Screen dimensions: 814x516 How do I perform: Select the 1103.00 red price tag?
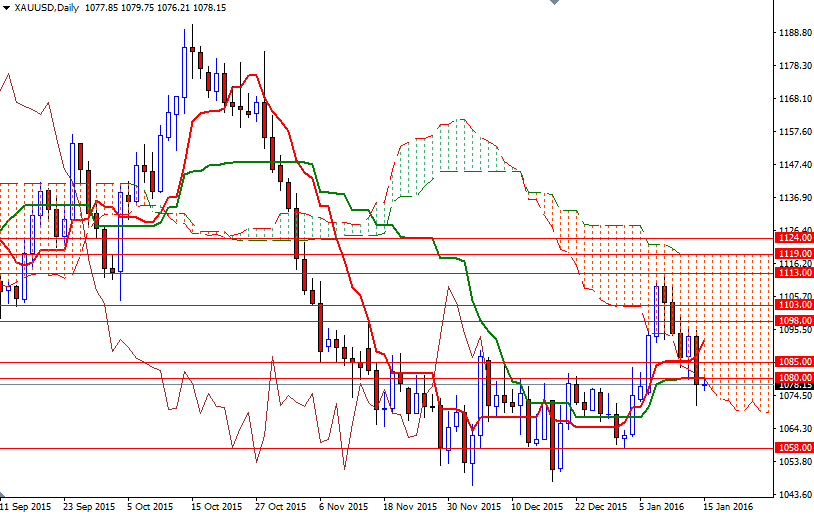[794, 304]
